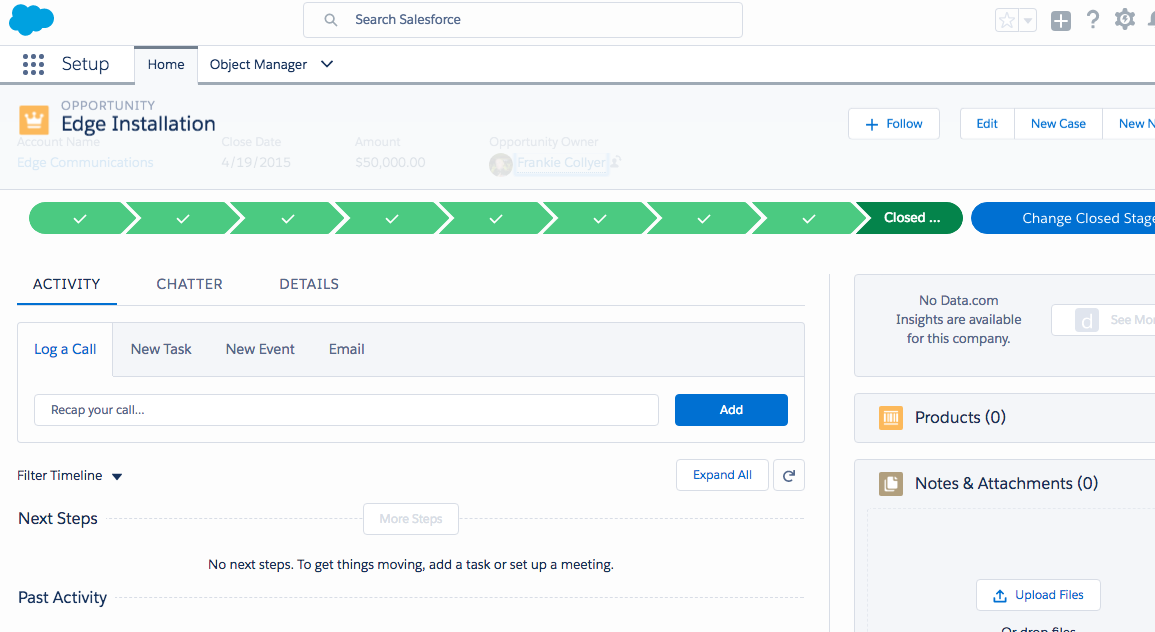Select the New Event tab
Screen dimensions: 1155x632
click(260, 349)
